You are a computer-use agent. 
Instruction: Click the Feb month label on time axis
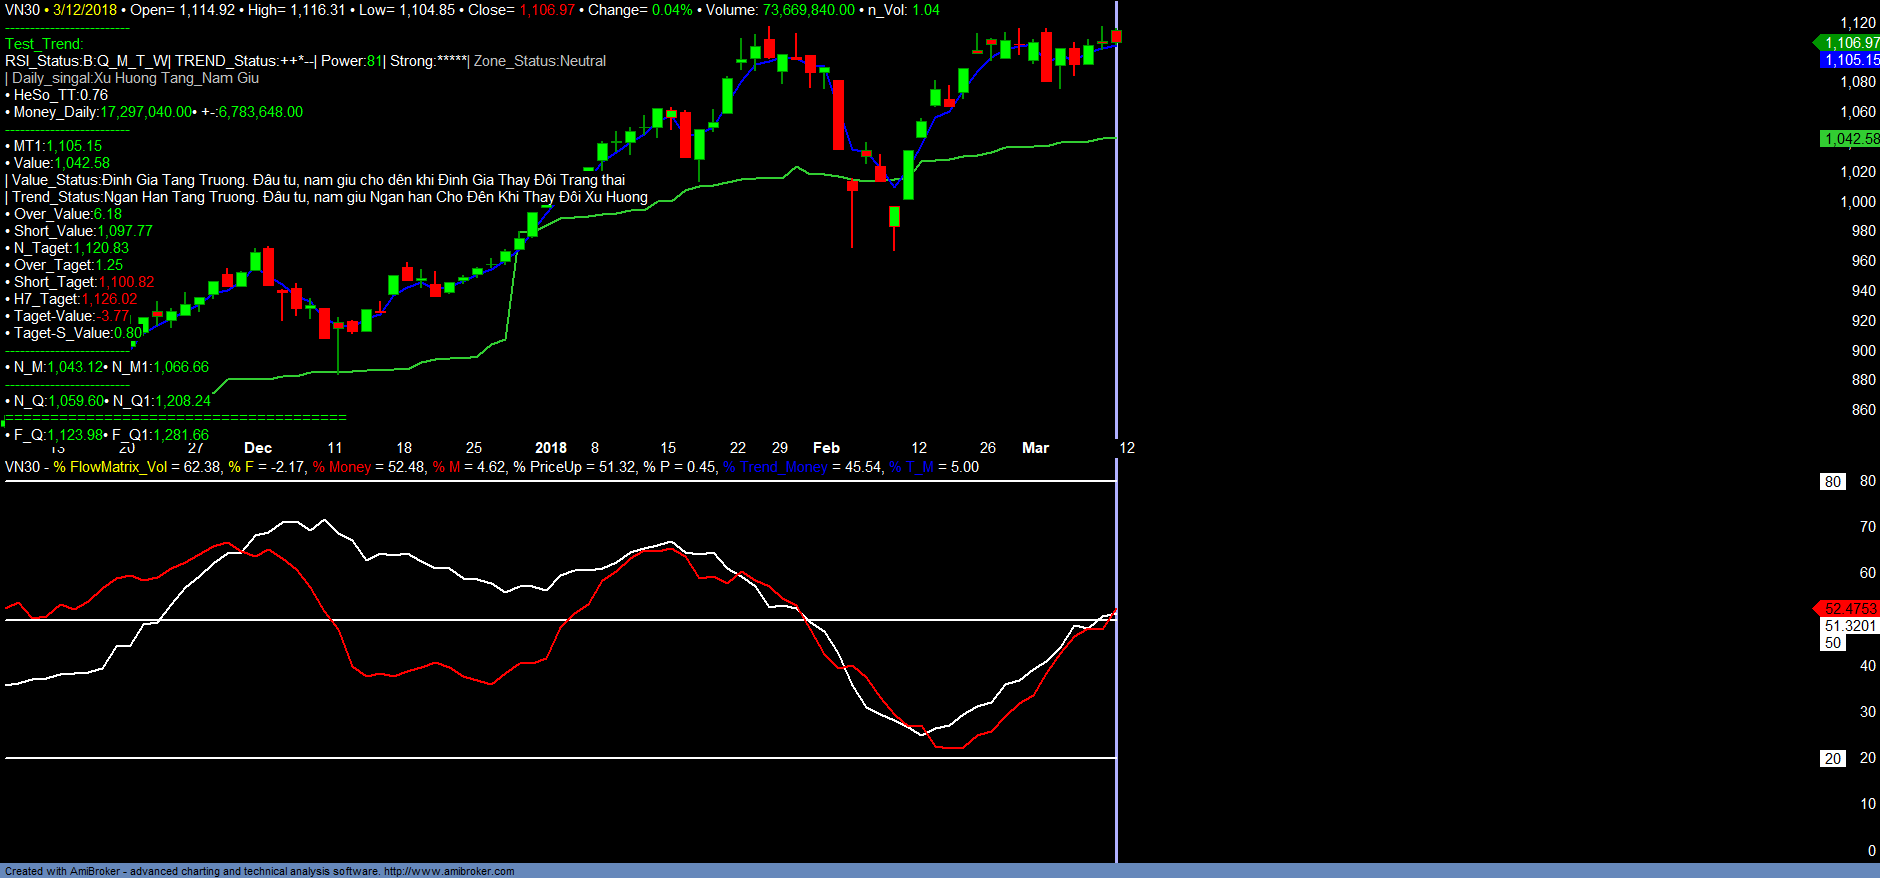coord(826,448)
